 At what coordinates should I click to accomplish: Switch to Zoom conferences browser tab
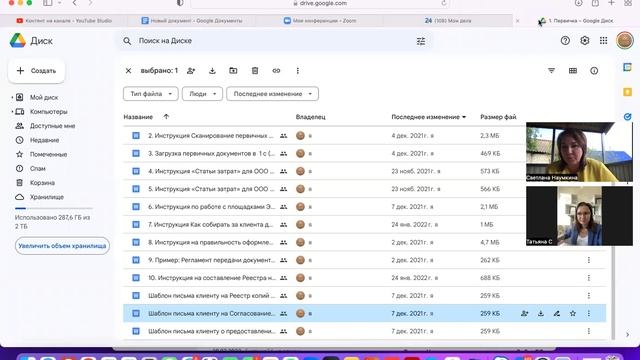(x=320, y=20)
